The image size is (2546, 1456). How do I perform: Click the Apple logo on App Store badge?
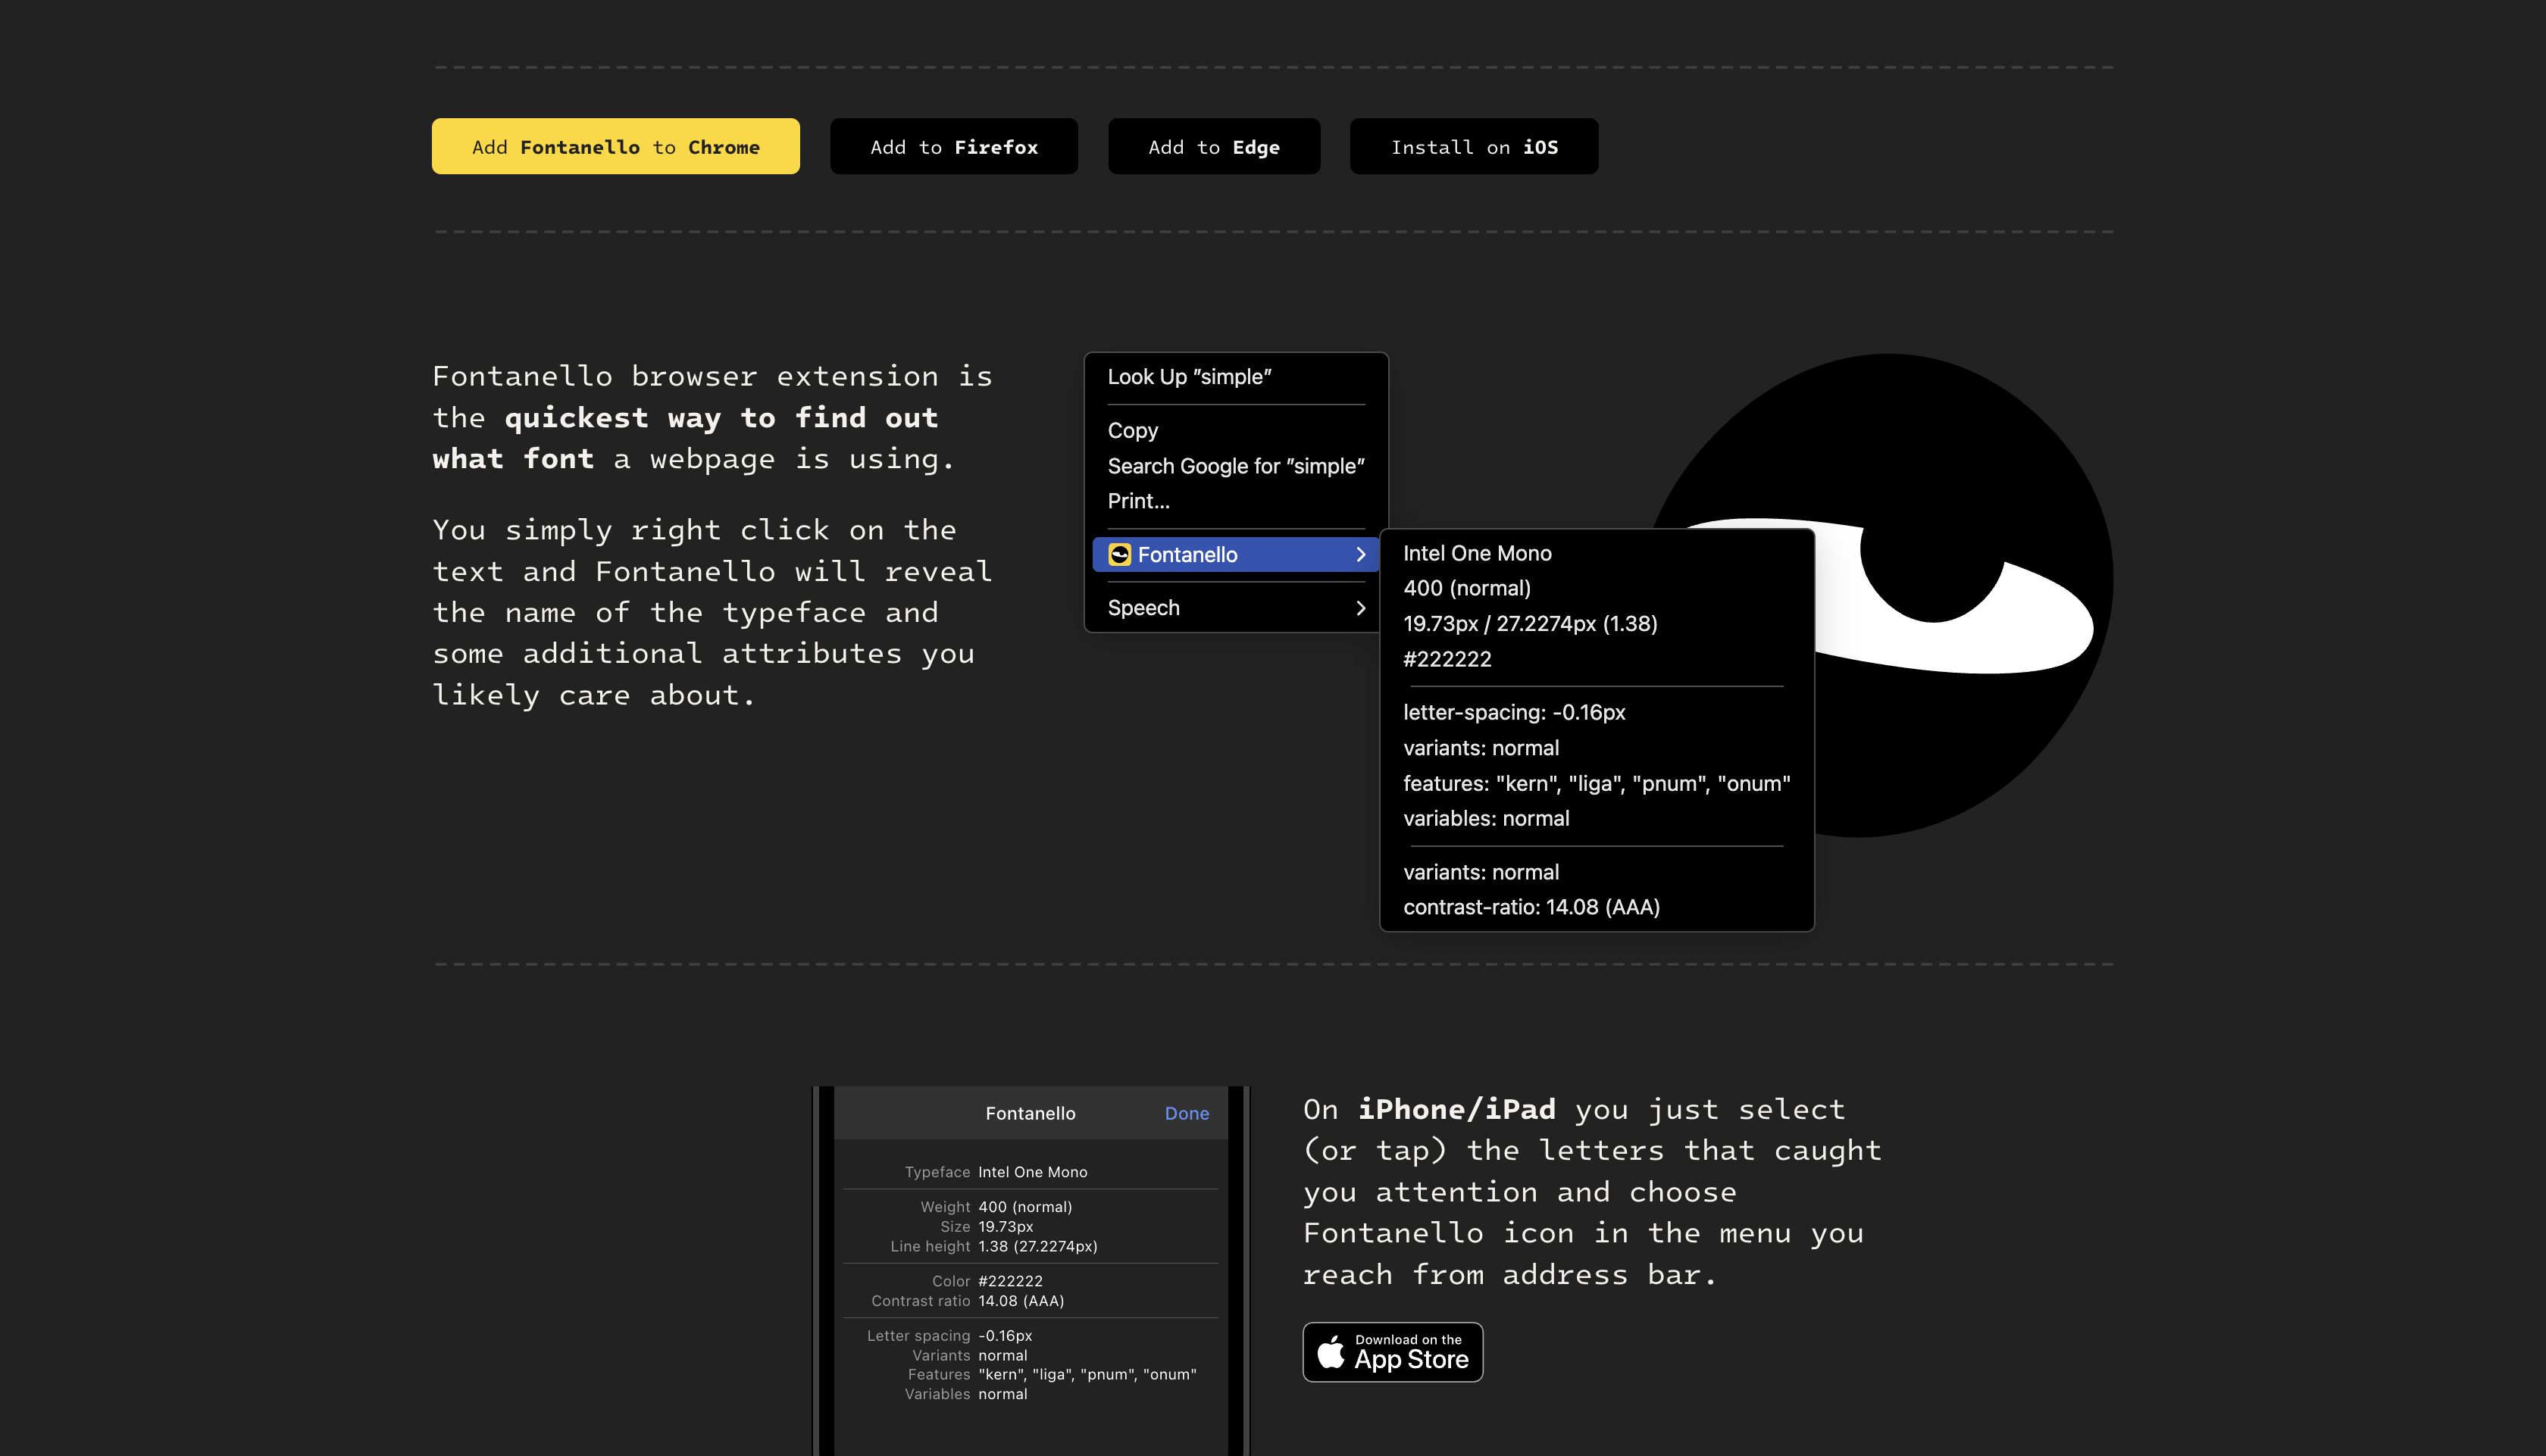(x=1331, y=1352)
